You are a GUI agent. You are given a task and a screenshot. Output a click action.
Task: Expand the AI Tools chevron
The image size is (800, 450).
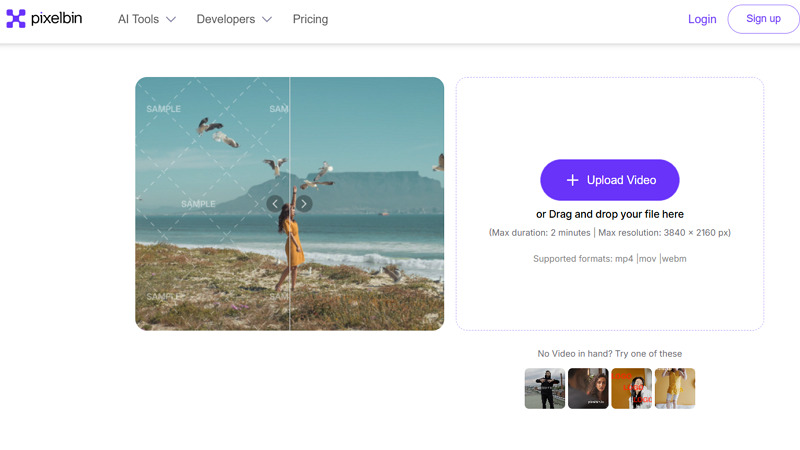pos(171,19)
